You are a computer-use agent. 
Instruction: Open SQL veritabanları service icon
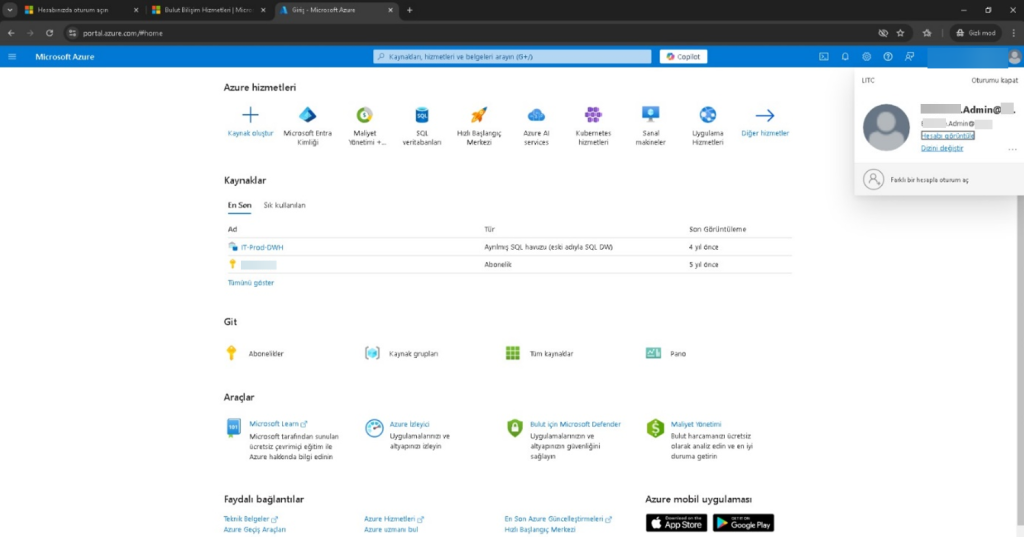click(x=422, y=115)
